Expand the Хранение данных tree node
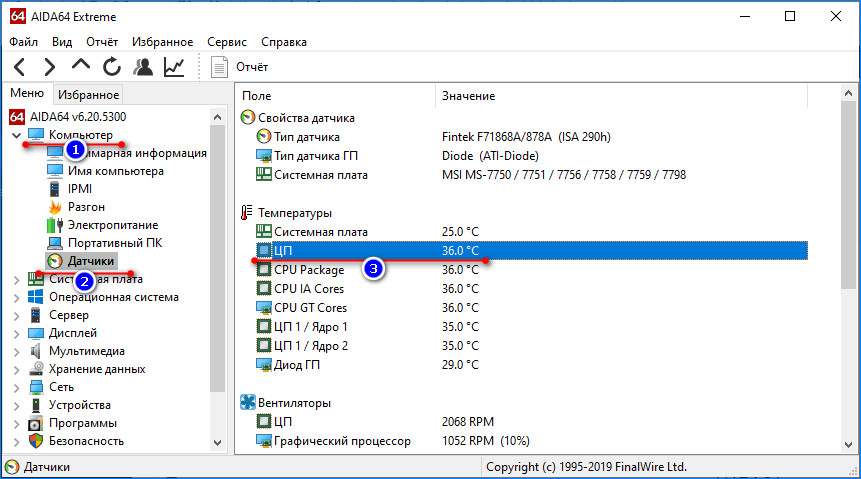 coord(16,370)
